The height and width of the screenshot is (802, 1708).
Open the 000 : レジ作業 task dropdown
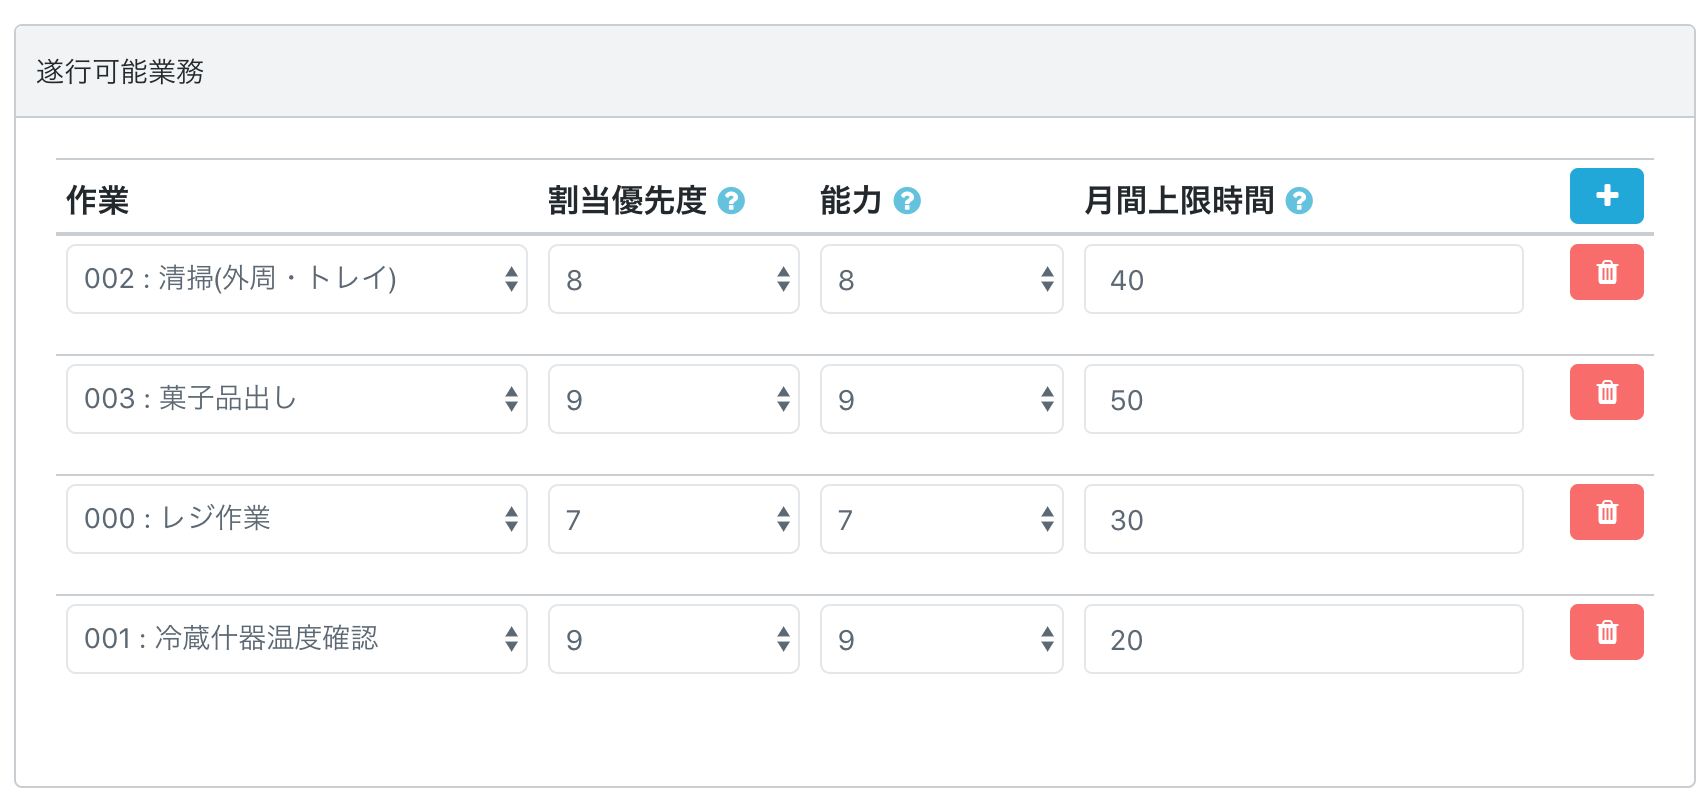[x=297, y=519]
